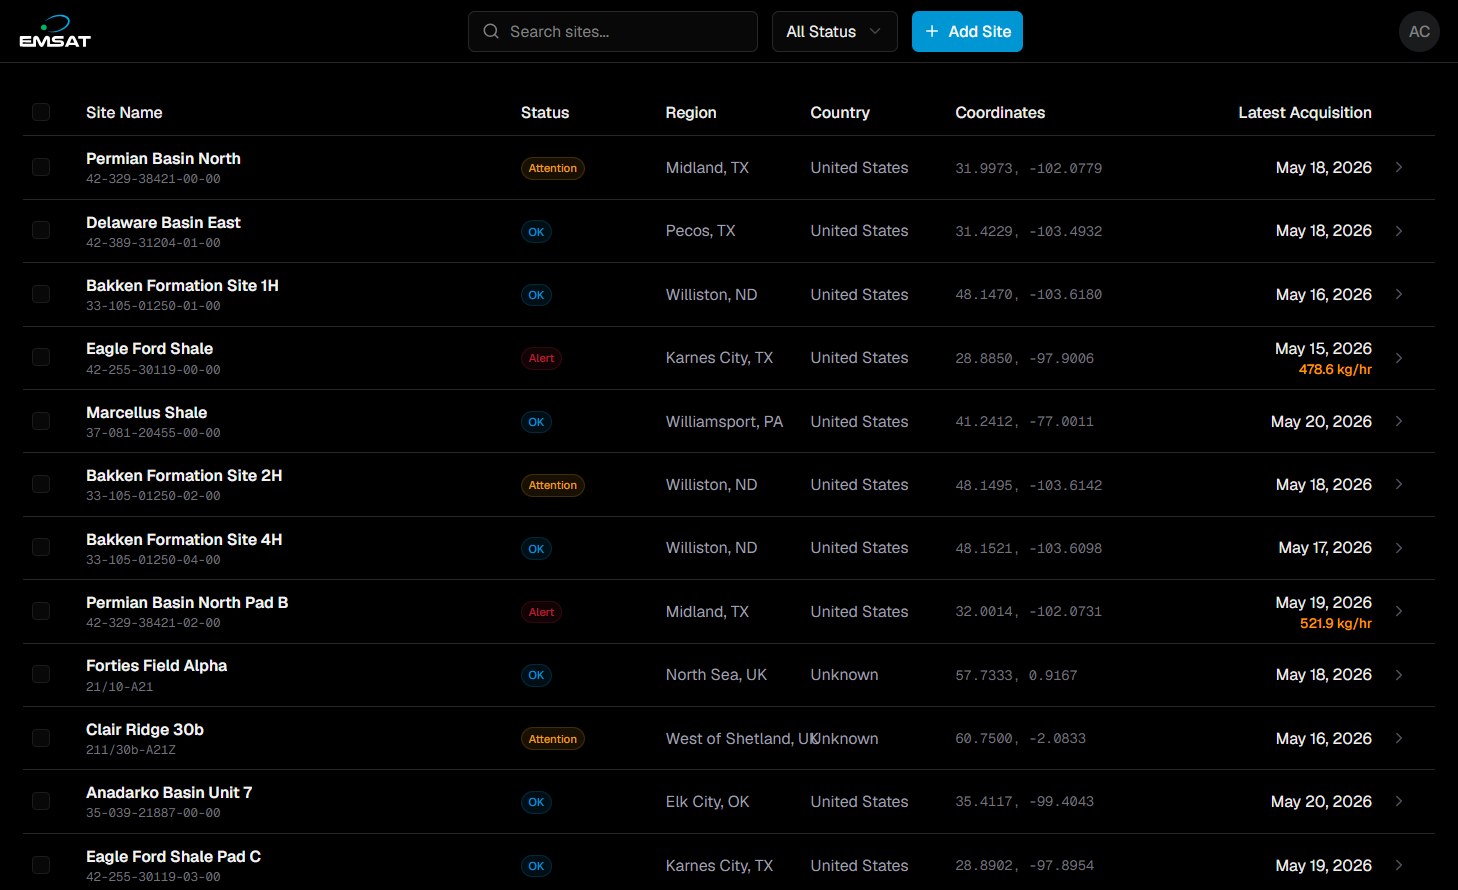Click the magnifier icon in search bar
Screen dimensions: 1458x890
(x=491, y=32)
